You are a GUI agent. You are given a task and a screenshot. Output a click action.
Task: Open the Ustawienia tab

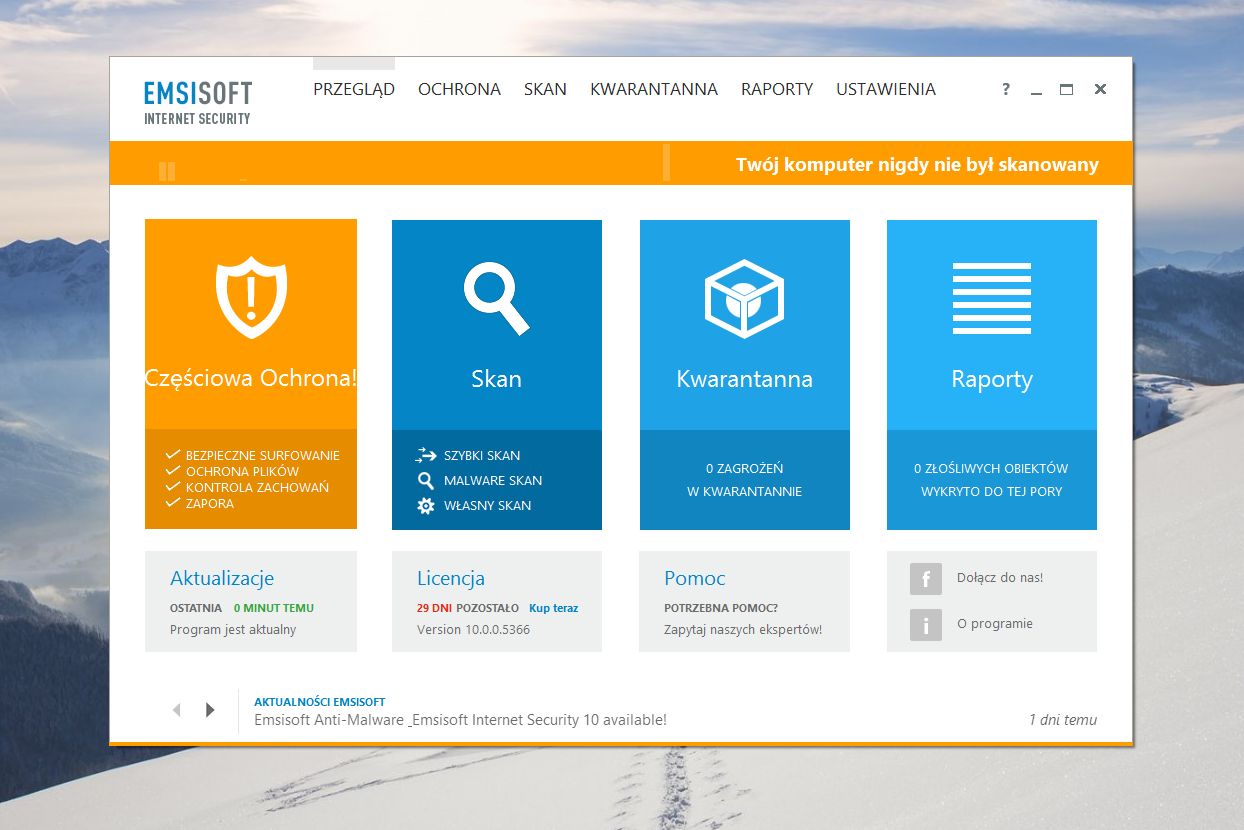click(x=886, y=89)
